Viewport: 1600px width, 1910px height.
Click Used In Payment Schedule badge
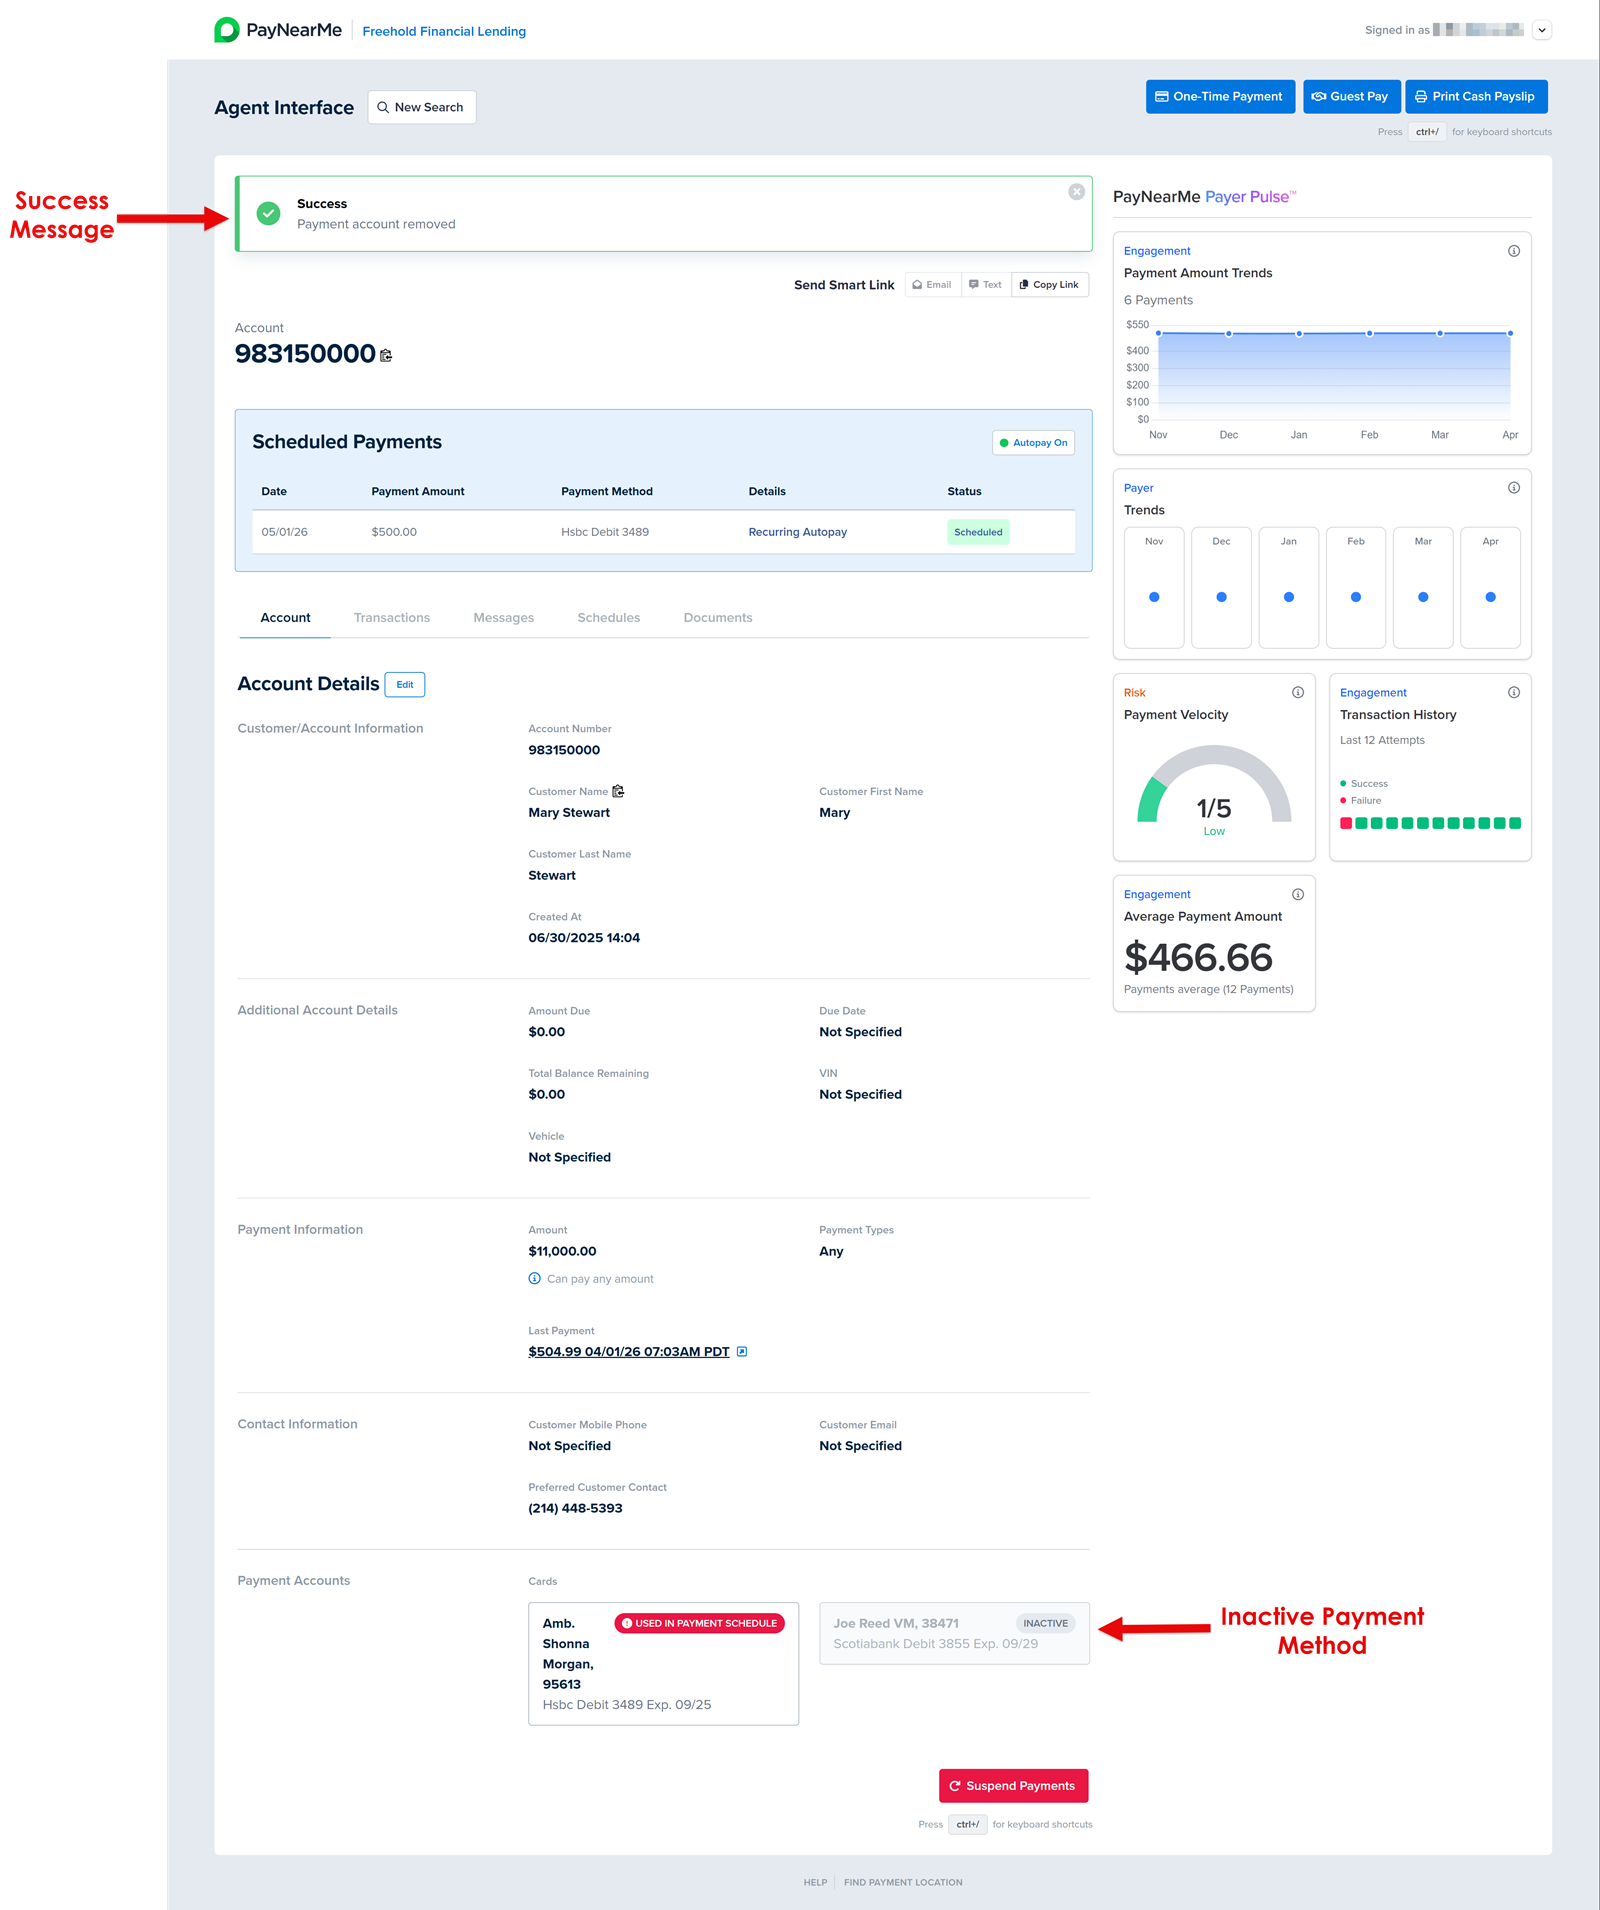click(699, 1623)
